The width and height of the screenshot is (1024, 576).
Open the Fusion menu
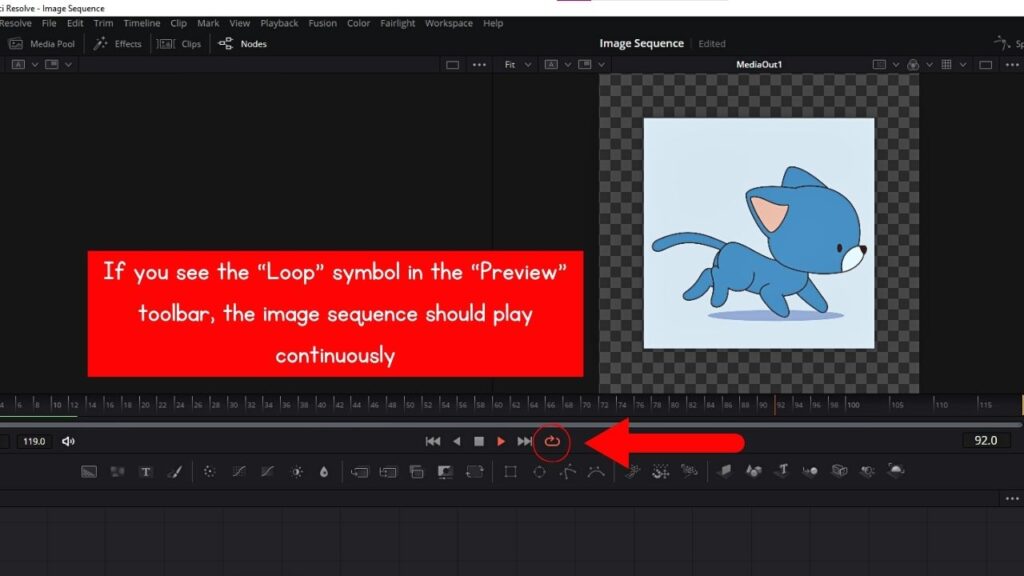pyautogui.click(x=322, y=23)
